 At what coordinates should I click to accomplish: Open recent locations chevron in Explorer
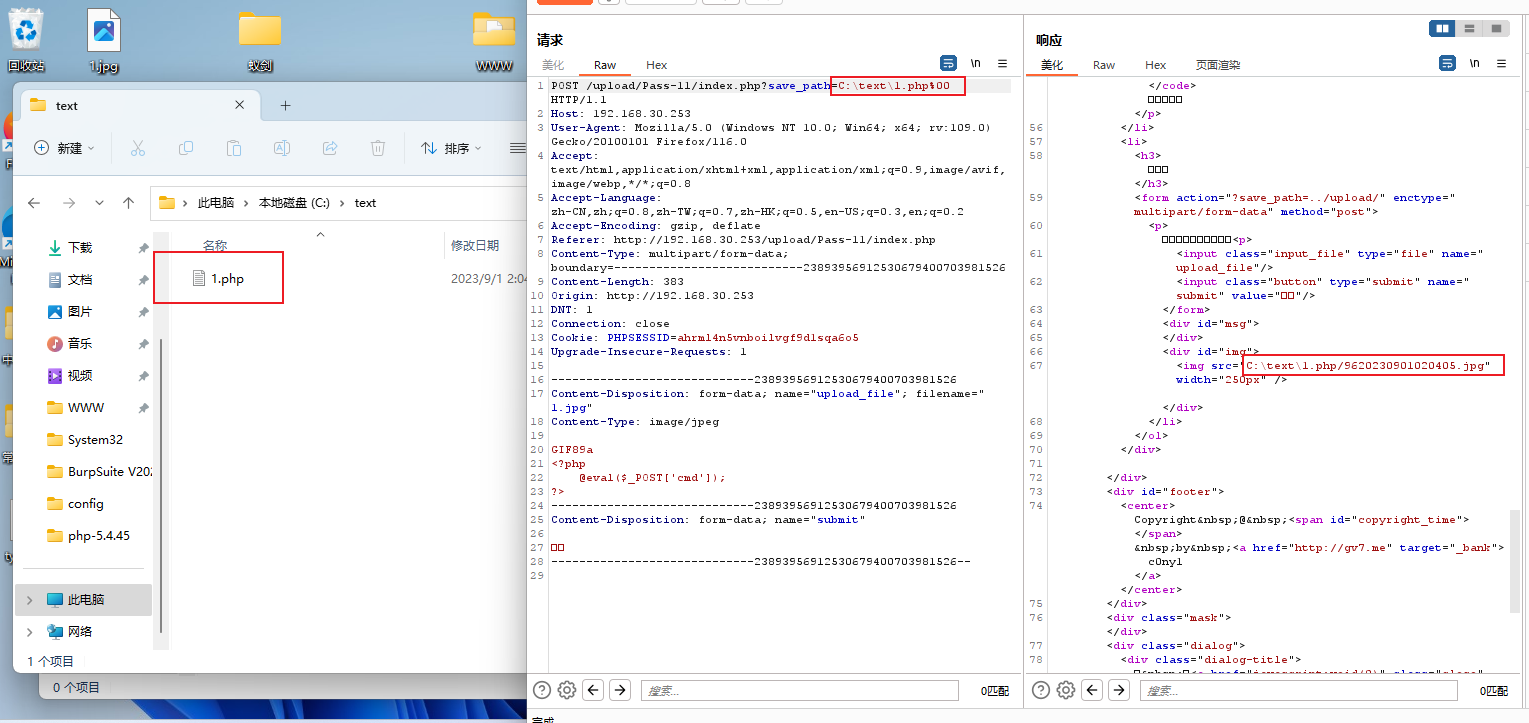[99, 202]
